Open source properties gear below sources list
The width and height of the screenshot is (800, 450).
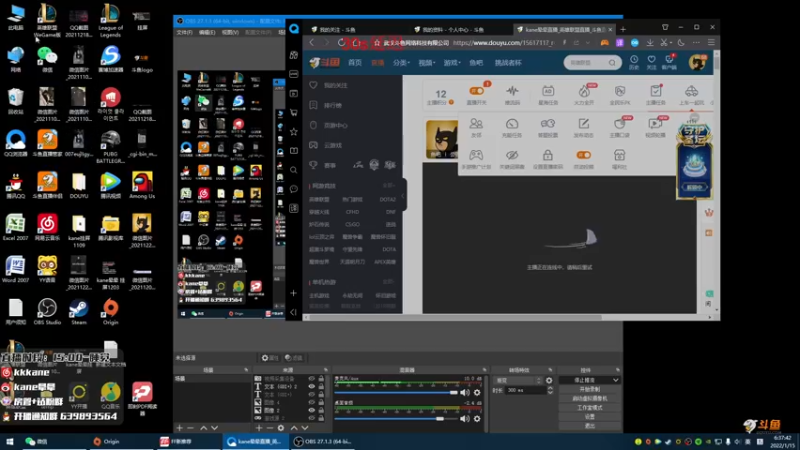[x=281, y=428]
